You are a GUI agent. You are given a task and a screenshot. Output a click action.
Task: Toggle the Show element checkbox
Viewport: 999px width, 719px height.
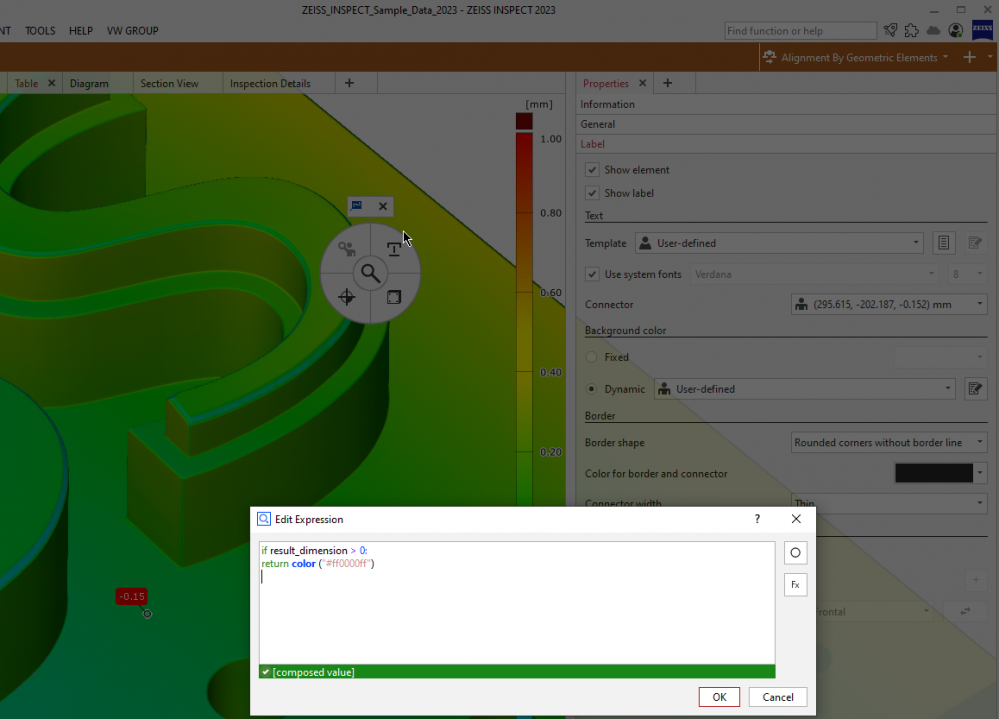593,170
